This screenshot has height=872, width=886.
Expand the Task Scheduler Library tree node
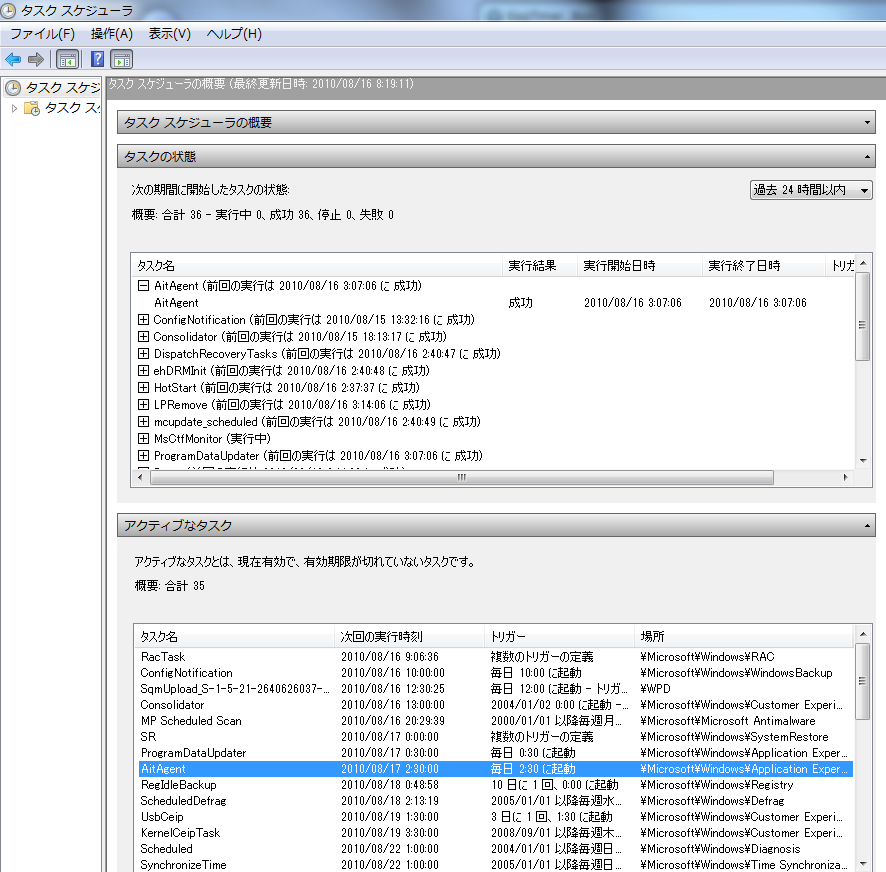(x=14, y=108)
